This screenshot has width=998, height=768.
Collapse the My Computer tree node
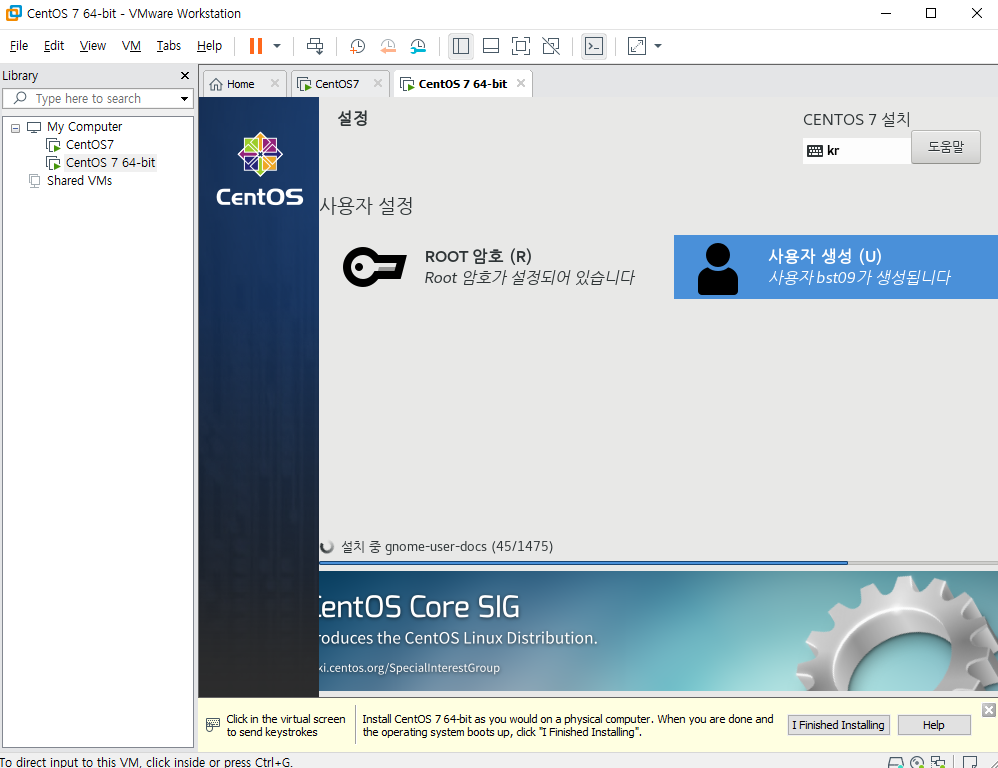coord(15,128)
